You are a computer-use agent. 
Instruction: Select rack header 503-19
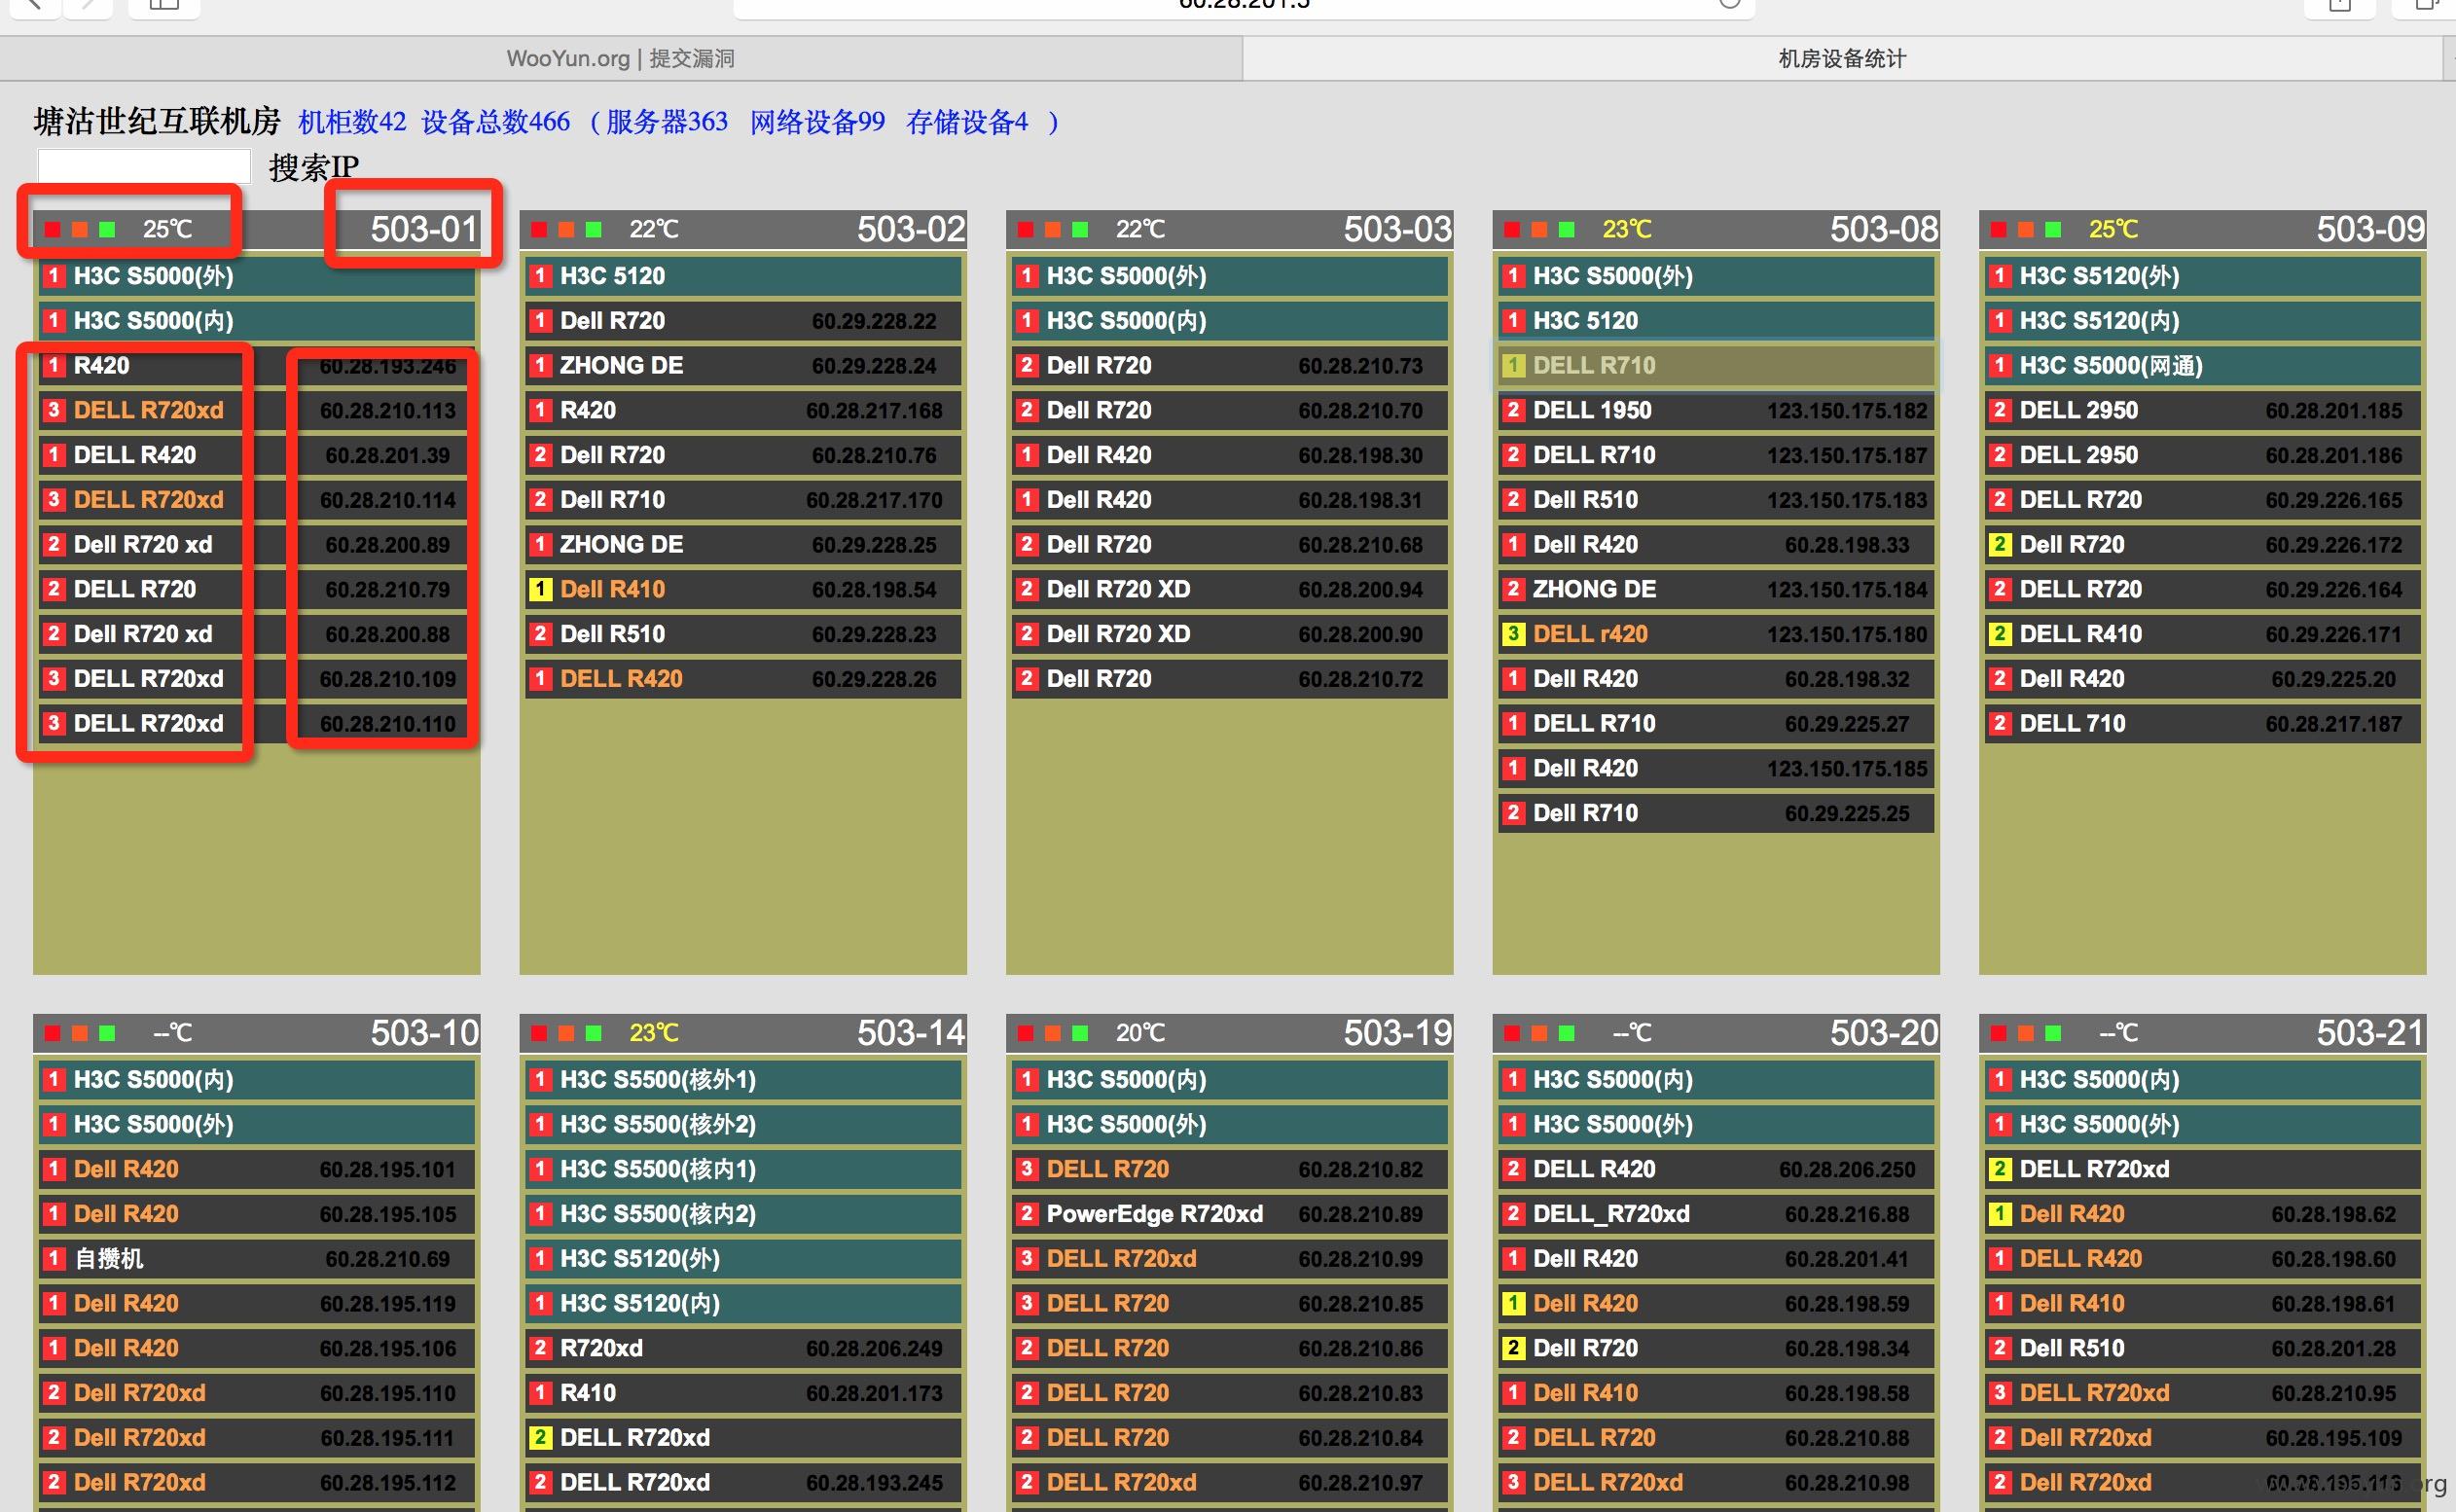point(1229,1033)
